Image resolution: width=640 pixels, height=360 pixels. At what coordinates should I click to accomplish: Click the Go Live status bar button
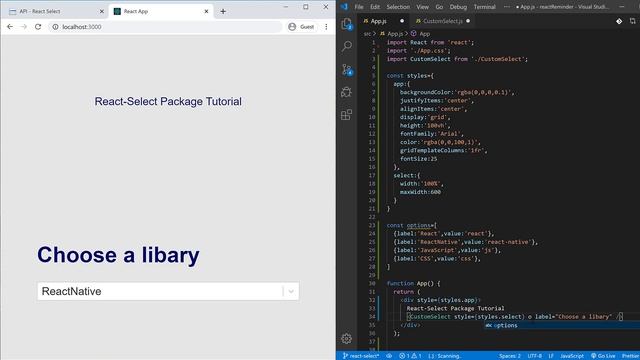[x=603, y=356]
